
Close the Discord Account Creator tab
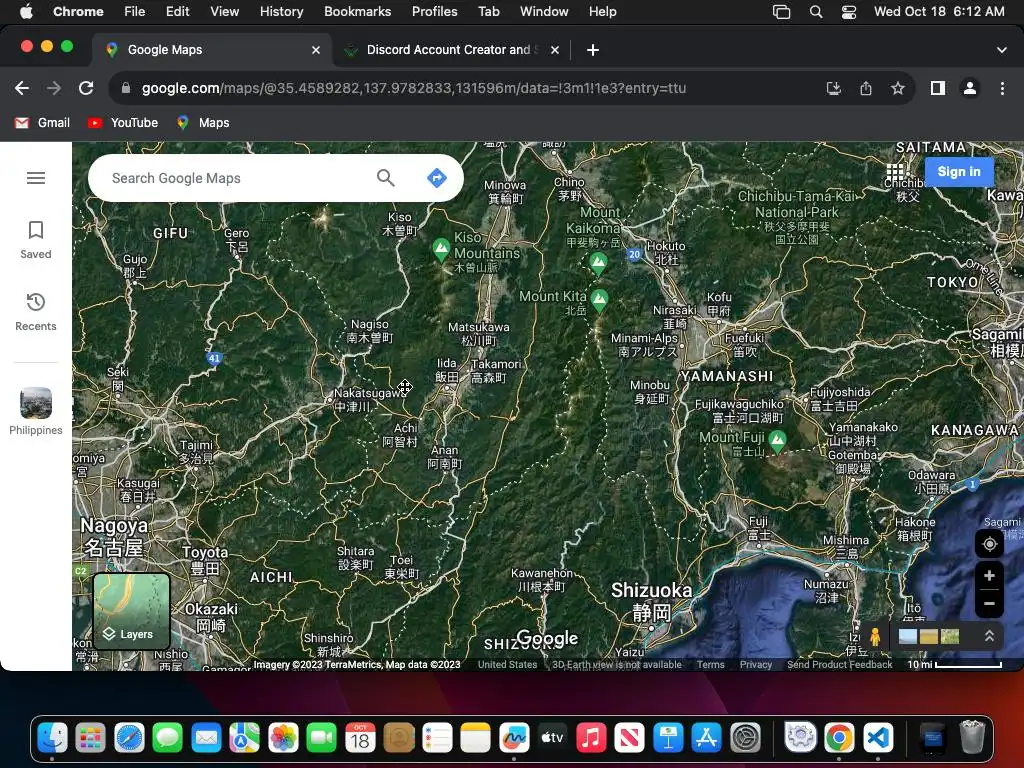pyautogui.click(x=554, y=50)
